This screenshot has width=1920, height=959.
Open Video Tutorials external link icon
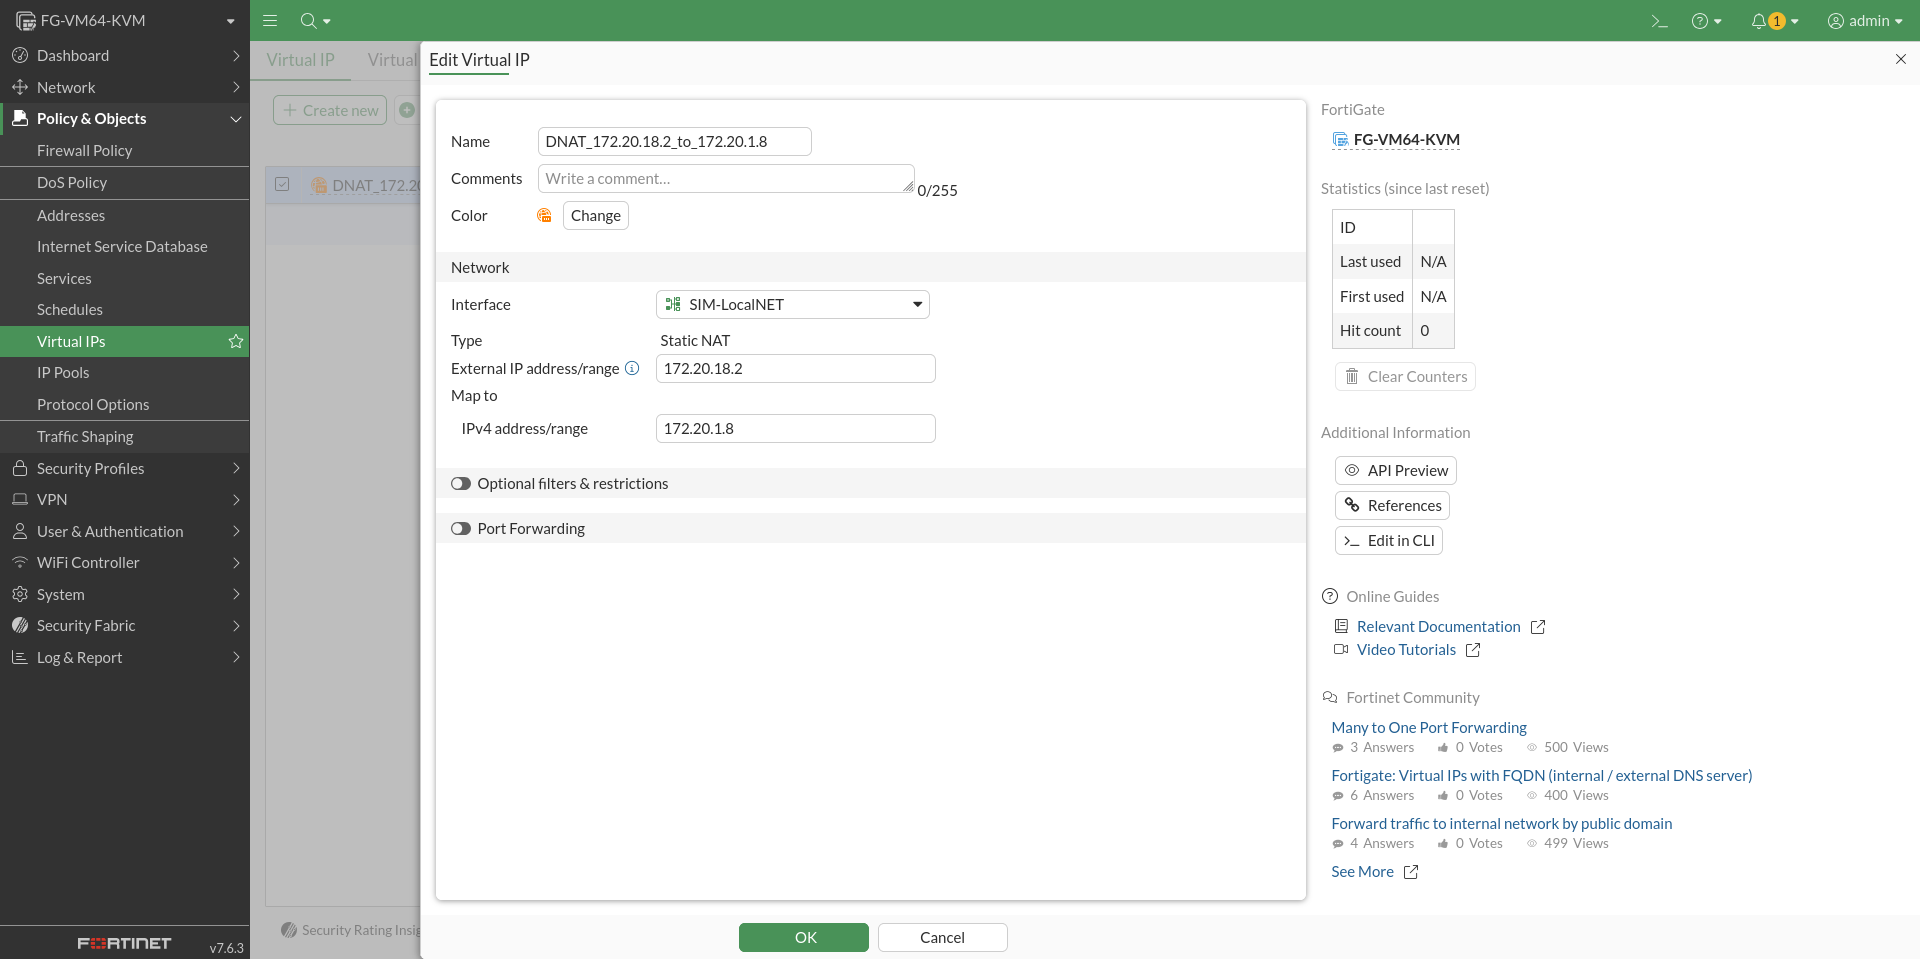click(x=1473, y=650)
